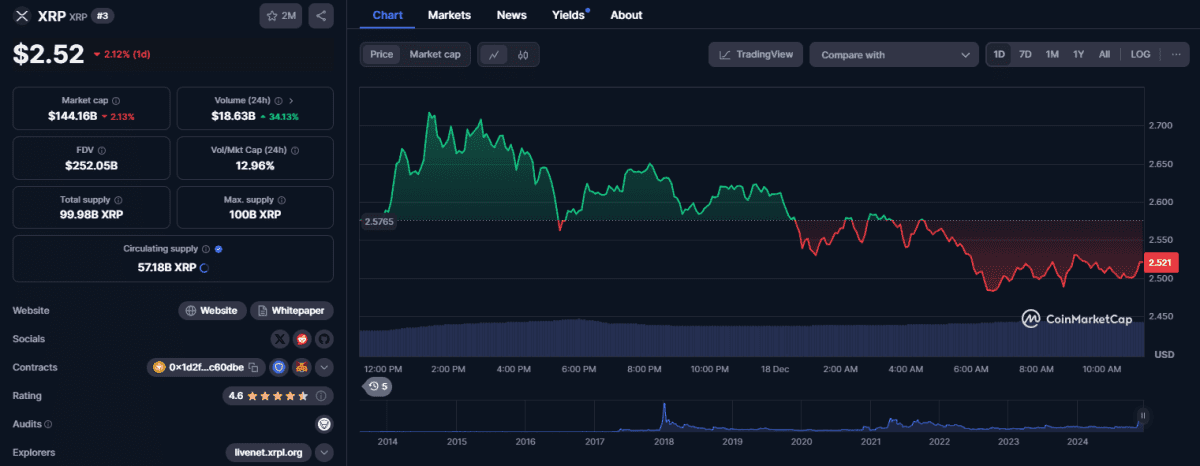This screenshot has height=466, width=1200.
Task: Select the 7D time range
Action: 1025,54
